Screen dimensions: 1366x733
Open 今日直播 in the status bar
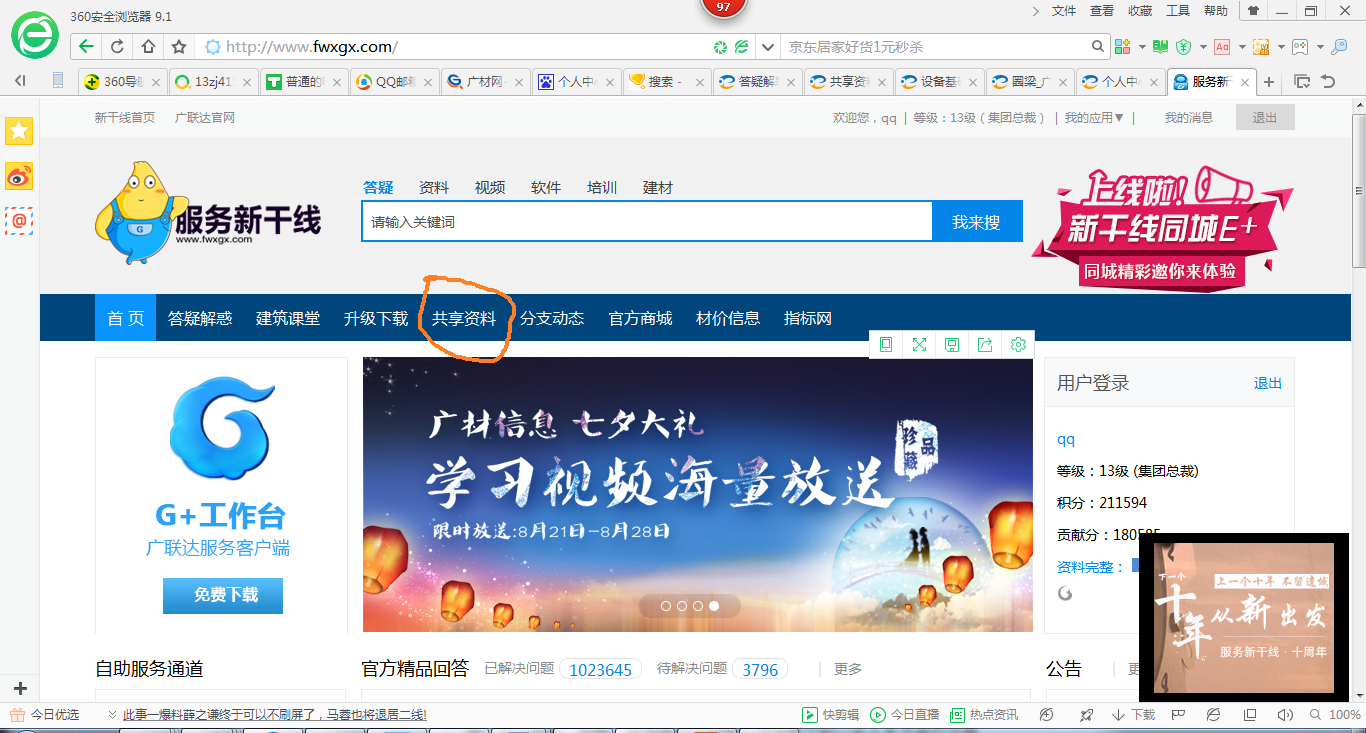tap(905, 714)
